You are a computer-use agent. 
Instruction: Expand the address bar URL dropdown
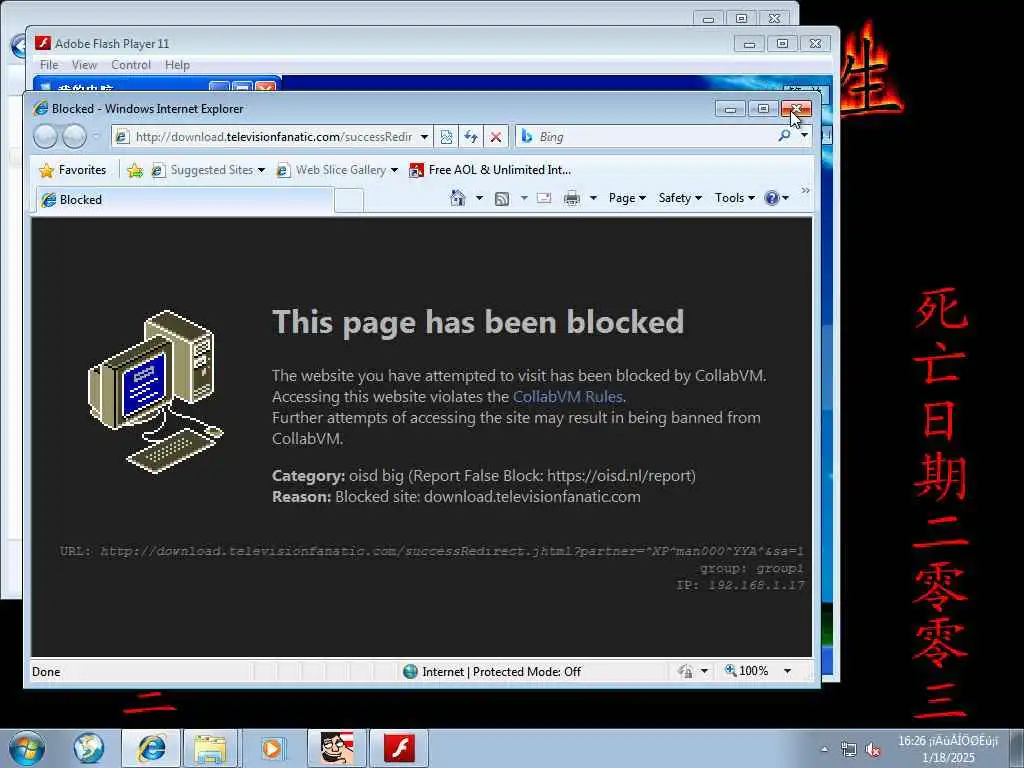coord(424,136)
